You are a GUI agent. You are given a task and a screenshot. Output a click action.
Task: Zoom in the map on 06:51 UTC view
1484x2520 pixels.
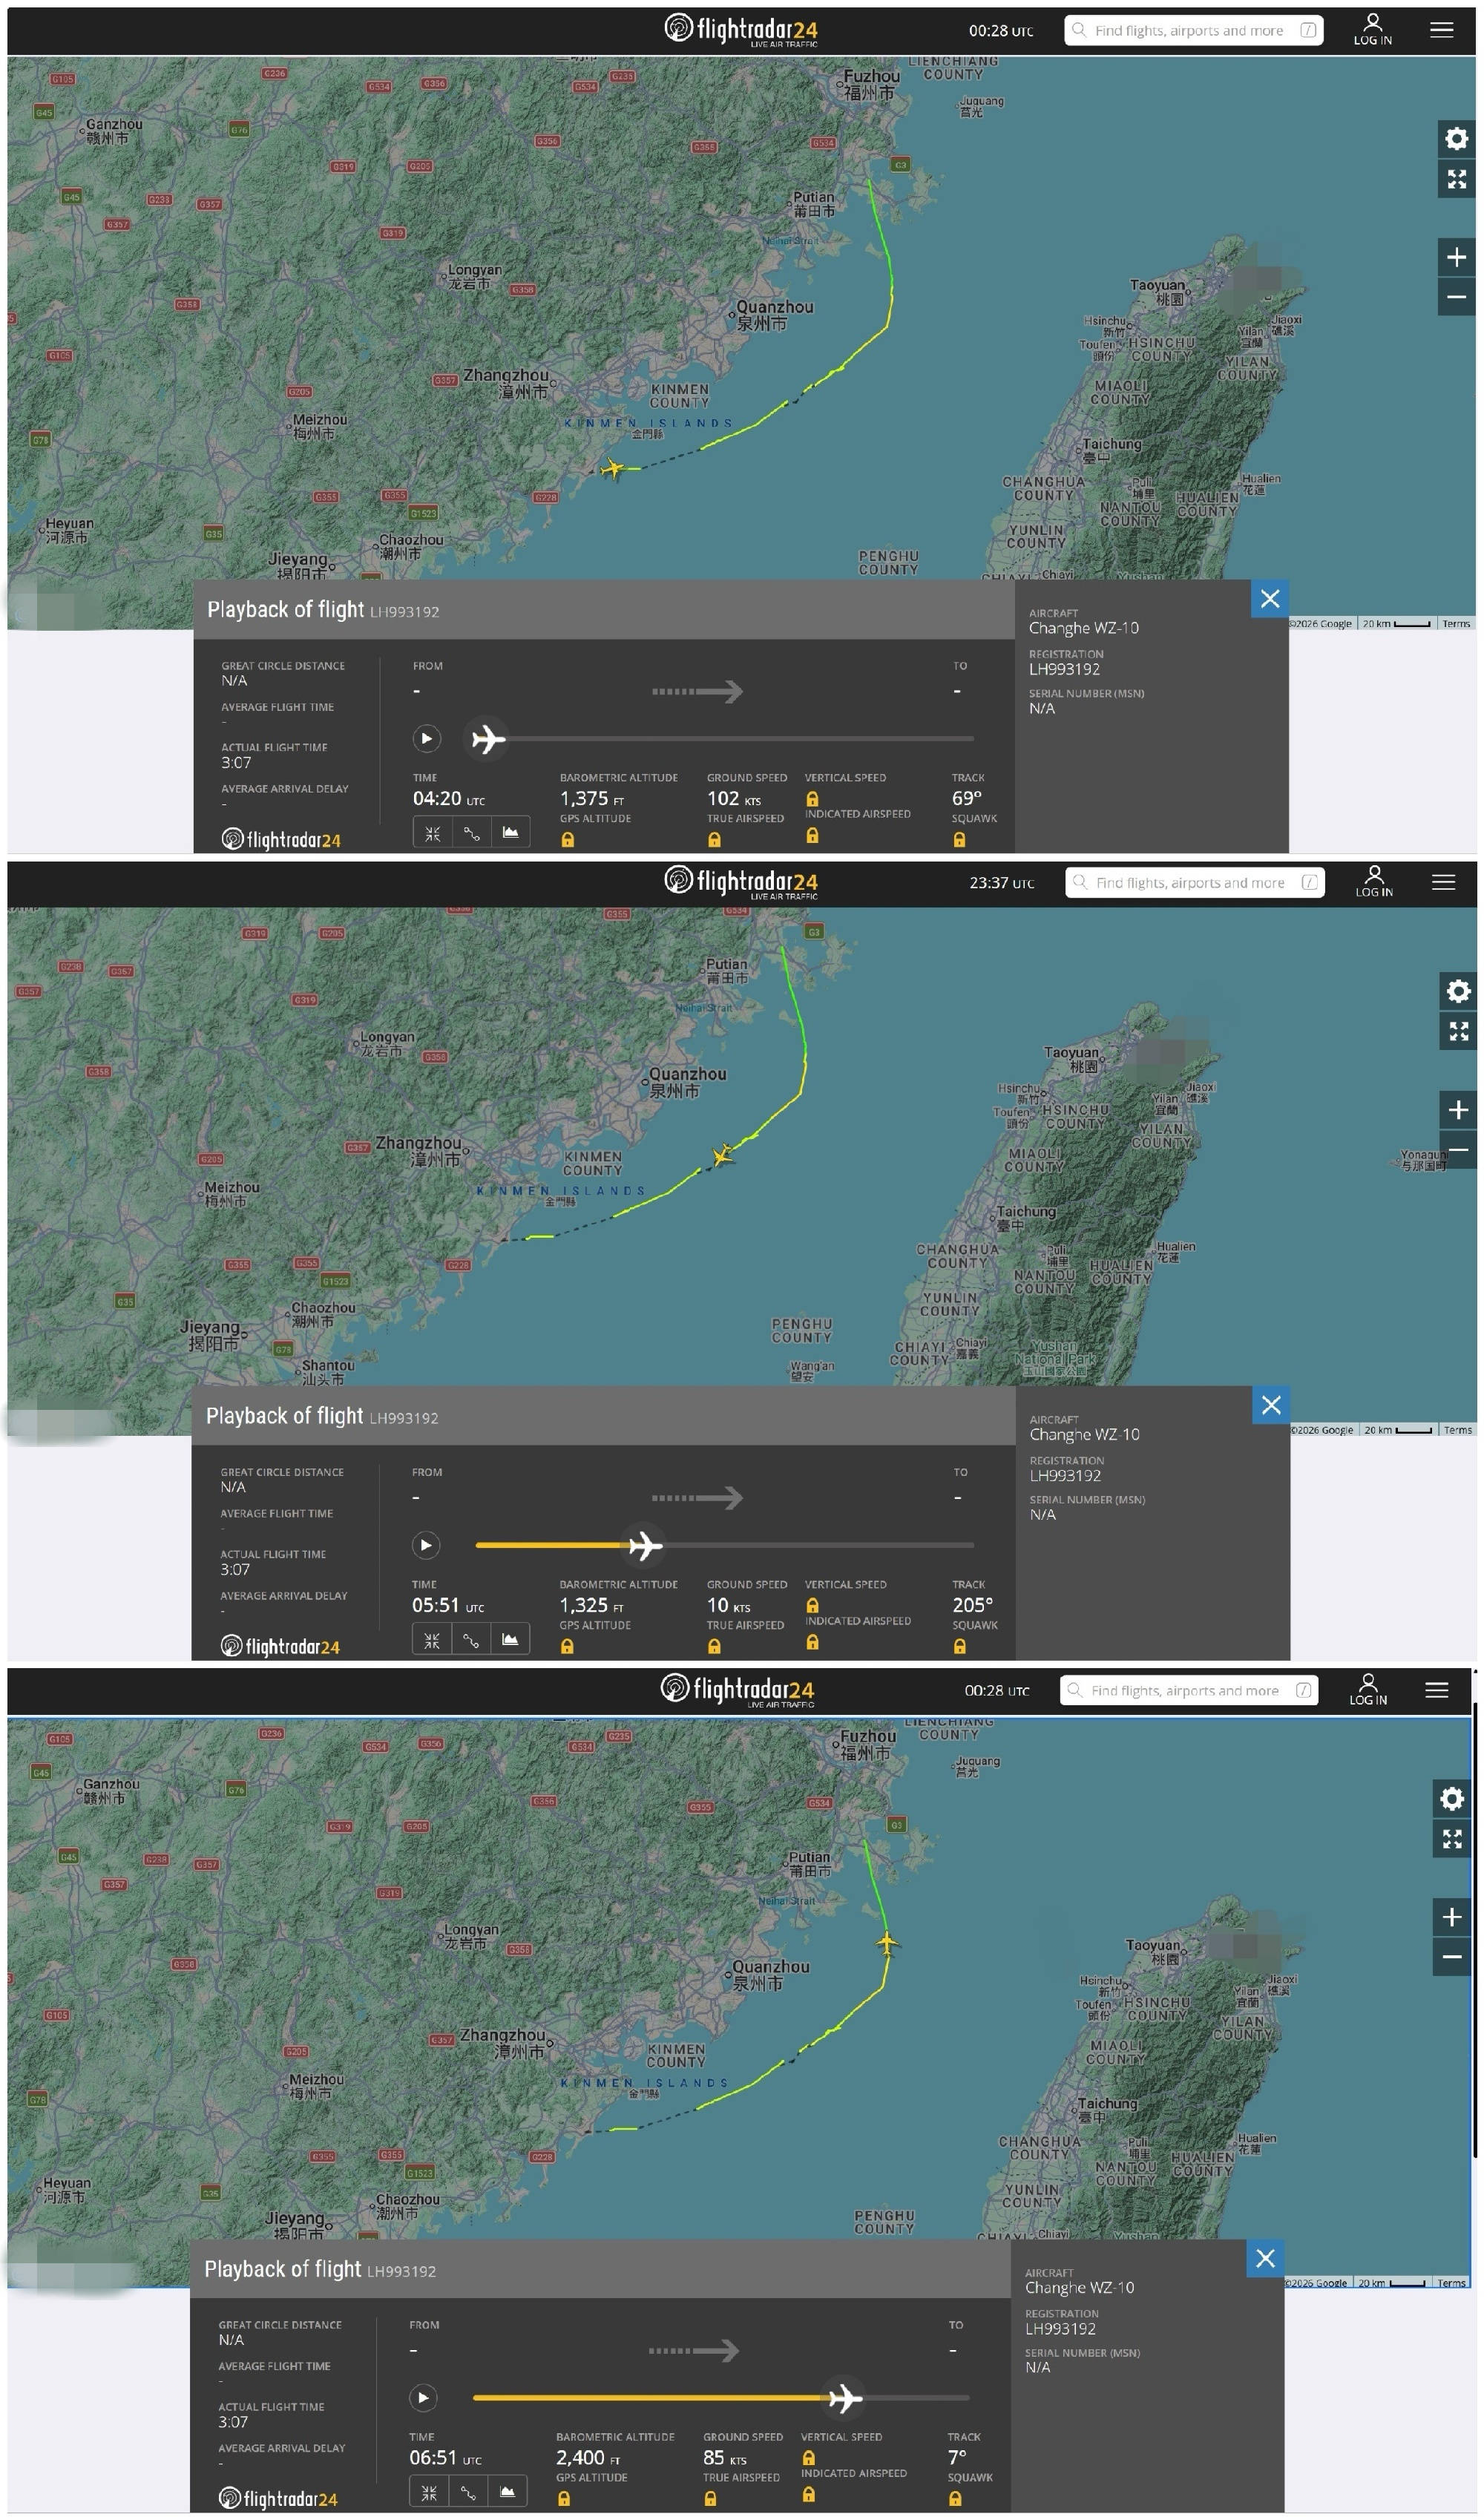[1453, 1917]
